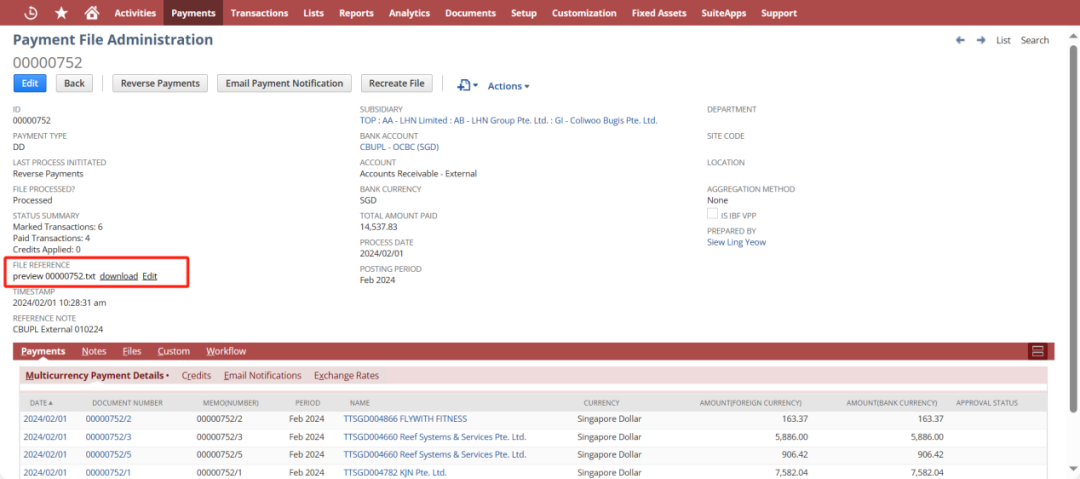1080x479 pixels.
Task: Switch to the Payments subtab
Action: pos(43,351)
